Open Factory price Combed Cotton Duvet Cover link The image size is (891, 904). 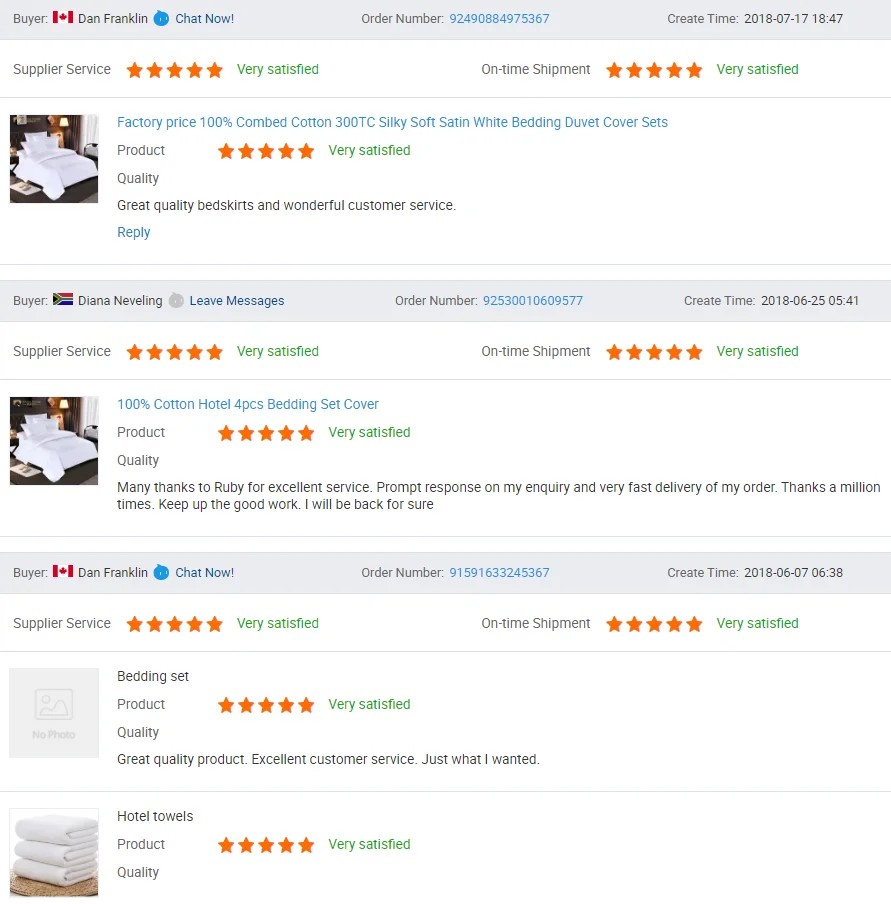pos(392,122)
